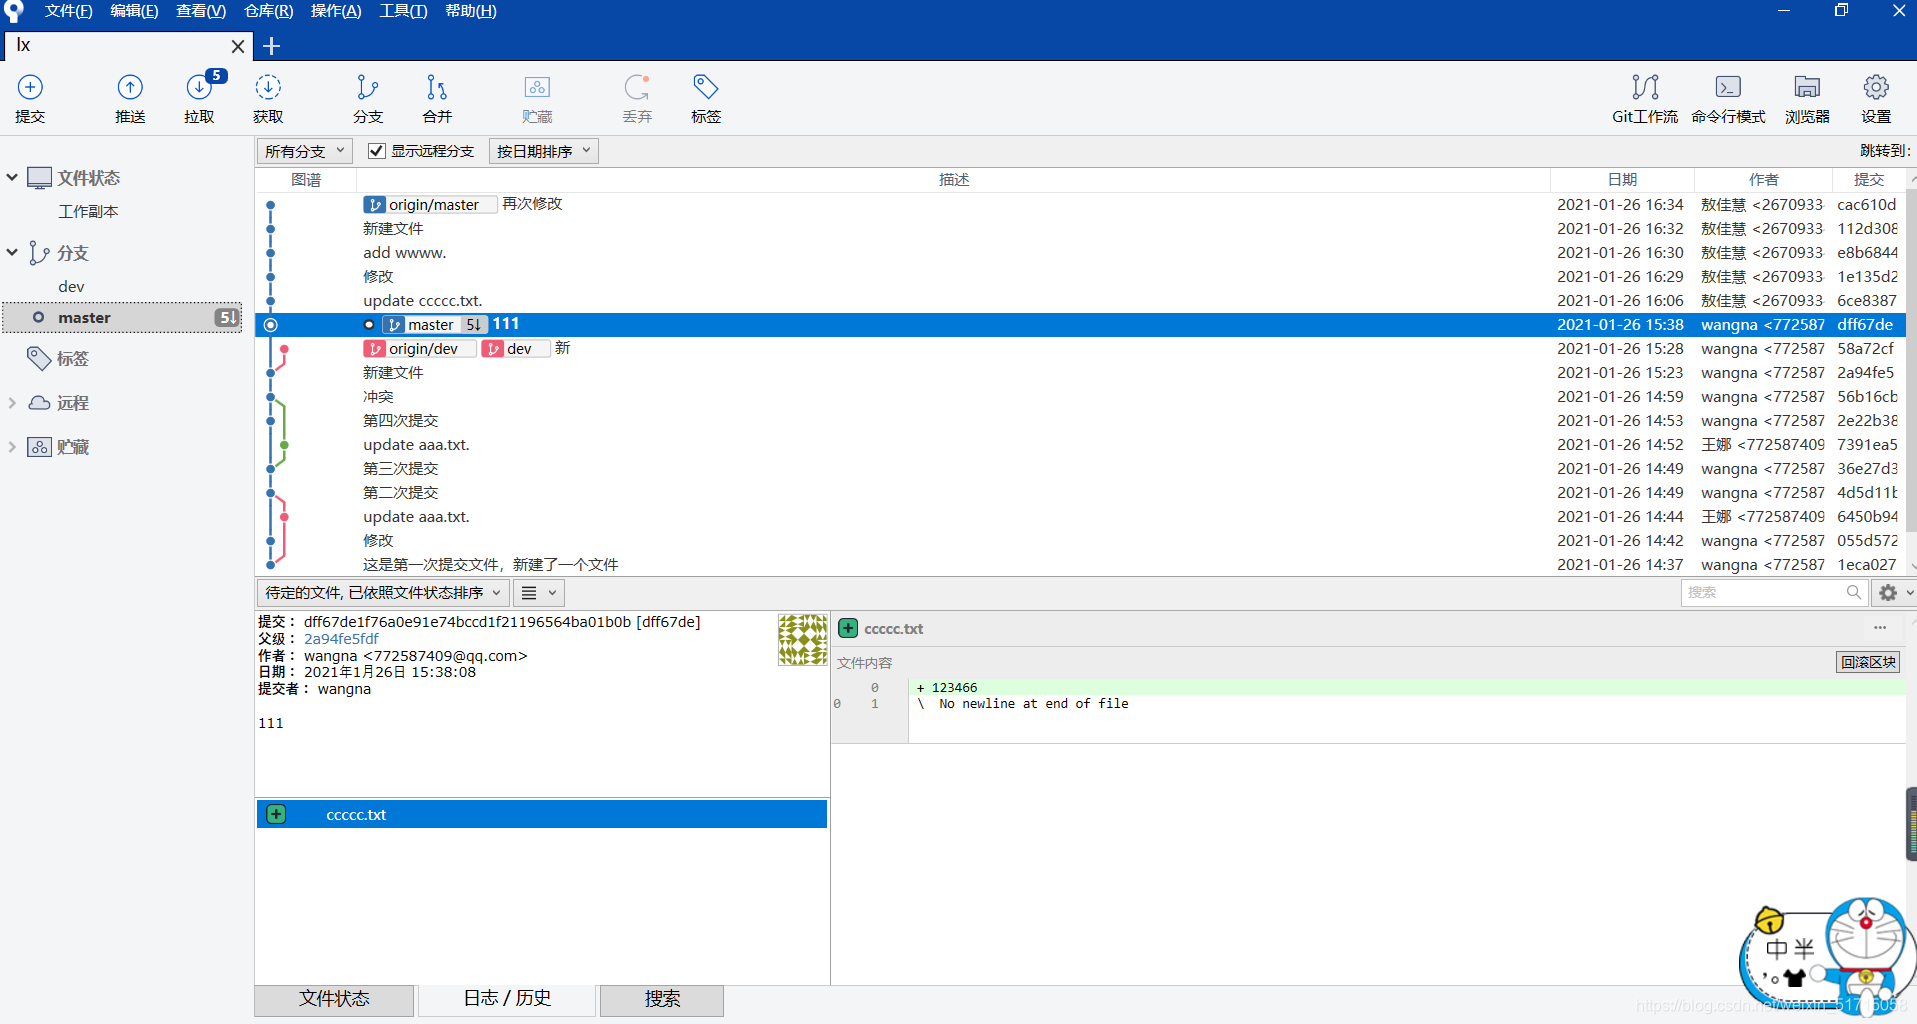Click the 回滚区块 button
1917x1024 pixels.
(1868, 662)
